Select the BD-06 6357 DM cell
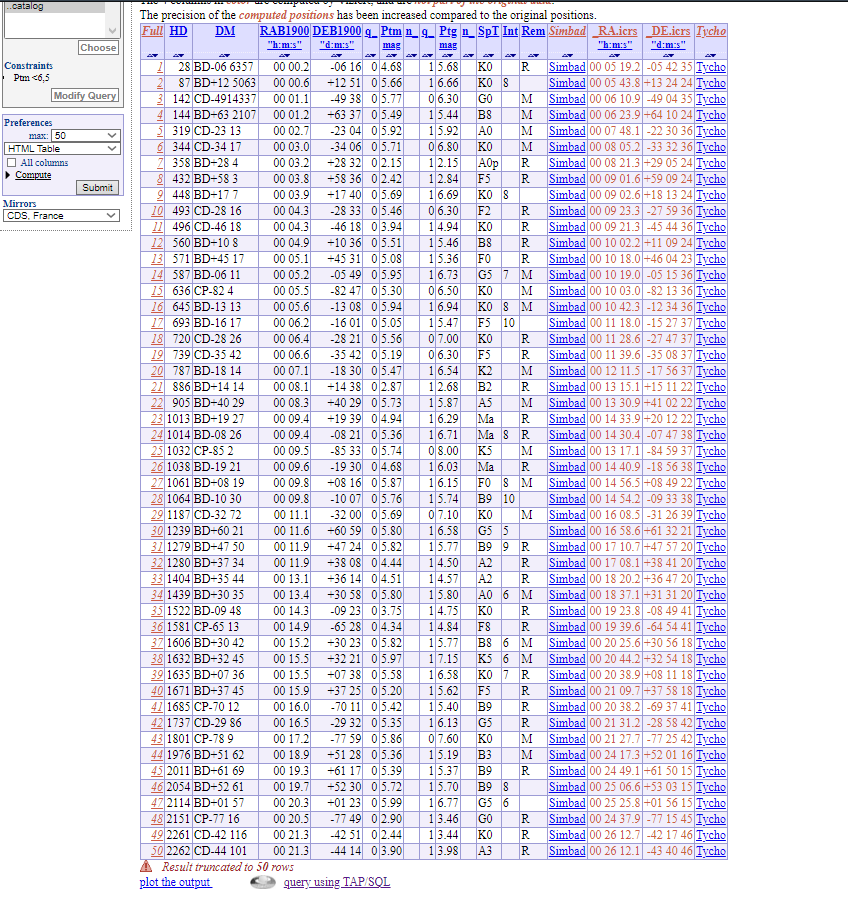 (224, 67)
